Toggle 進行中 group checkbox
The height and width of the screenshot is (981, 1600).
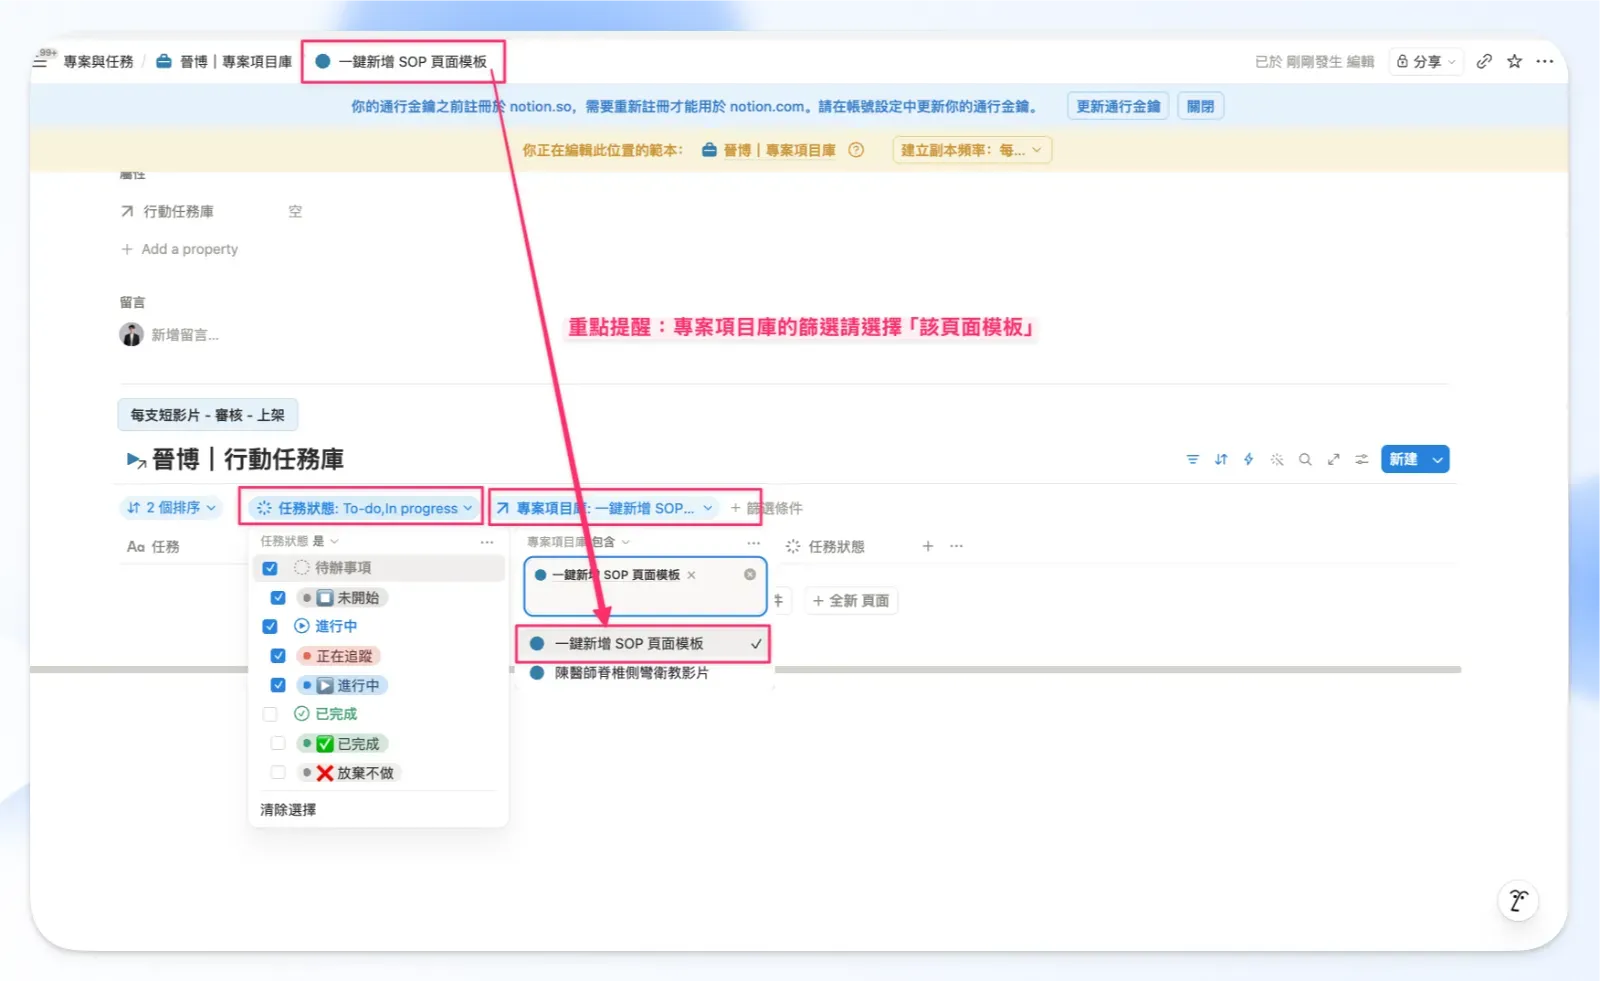(x=270, y=626)
